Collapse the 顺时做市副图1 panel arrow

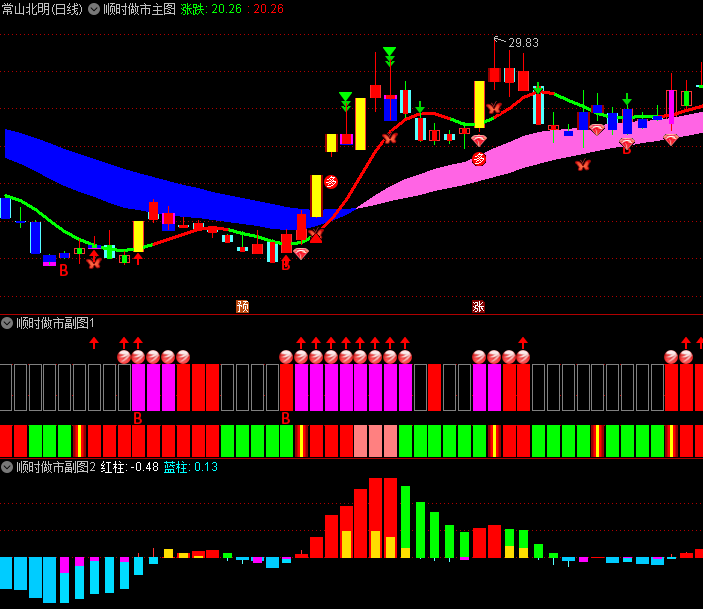pos(7,323)
